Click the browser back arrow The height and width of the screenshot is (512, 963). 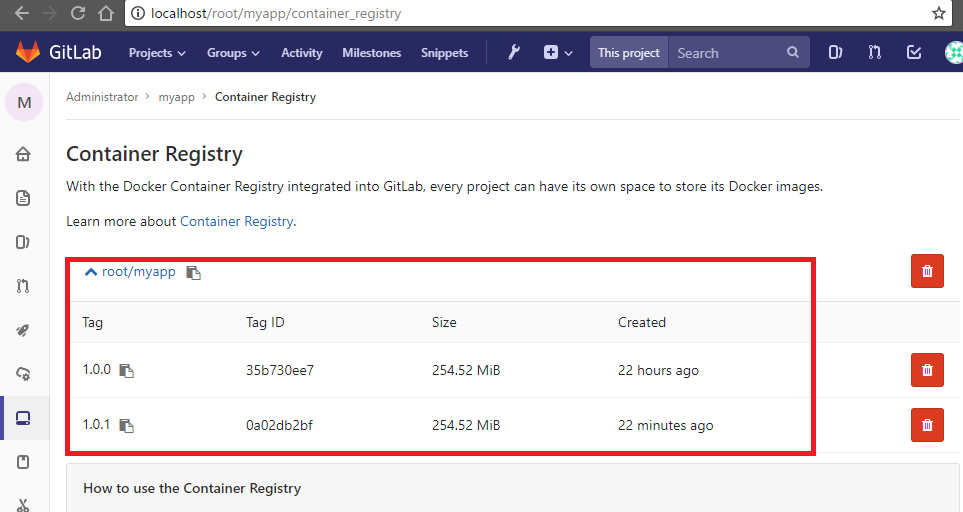pos(21,13)
